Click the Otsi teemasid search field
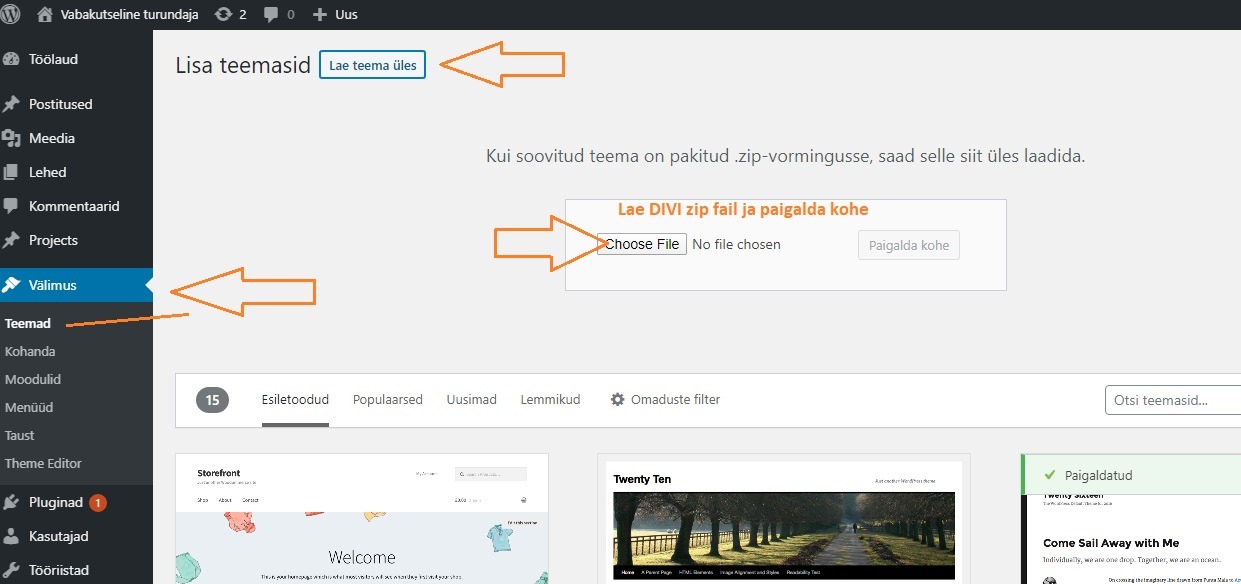1241x584 pixels. pos(1173,401)
